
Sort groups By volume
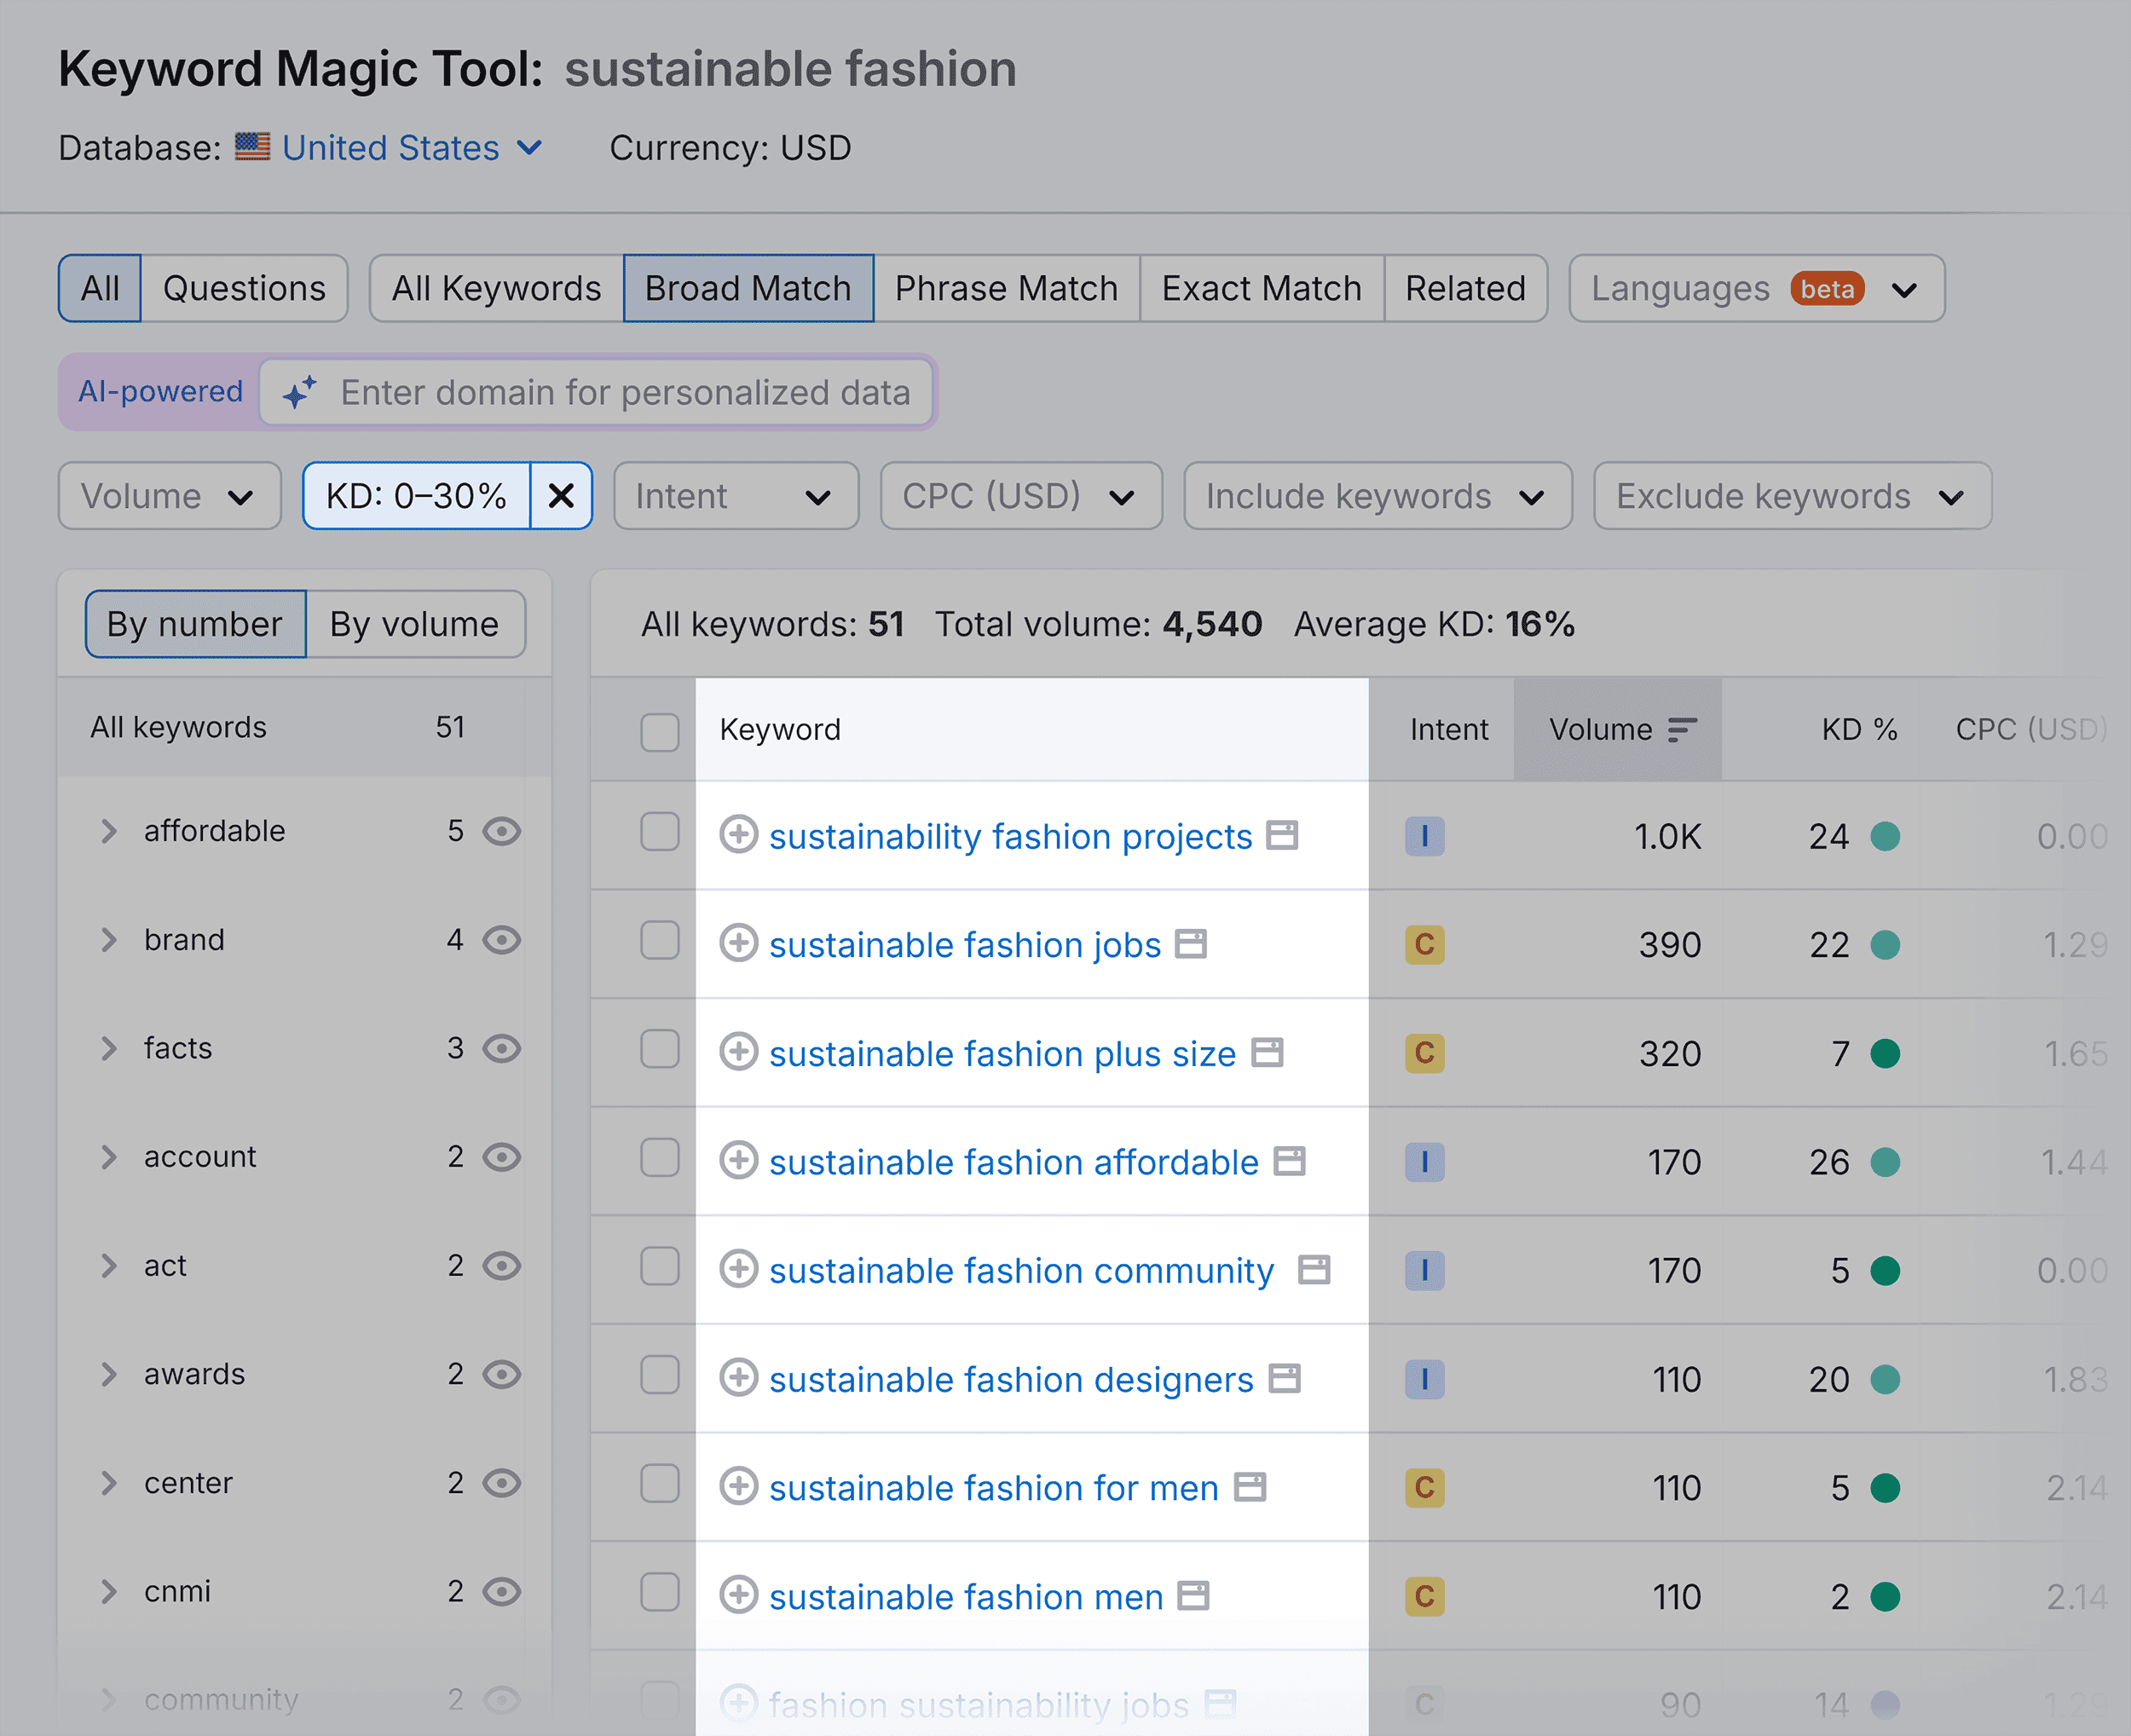pos(415,624)
